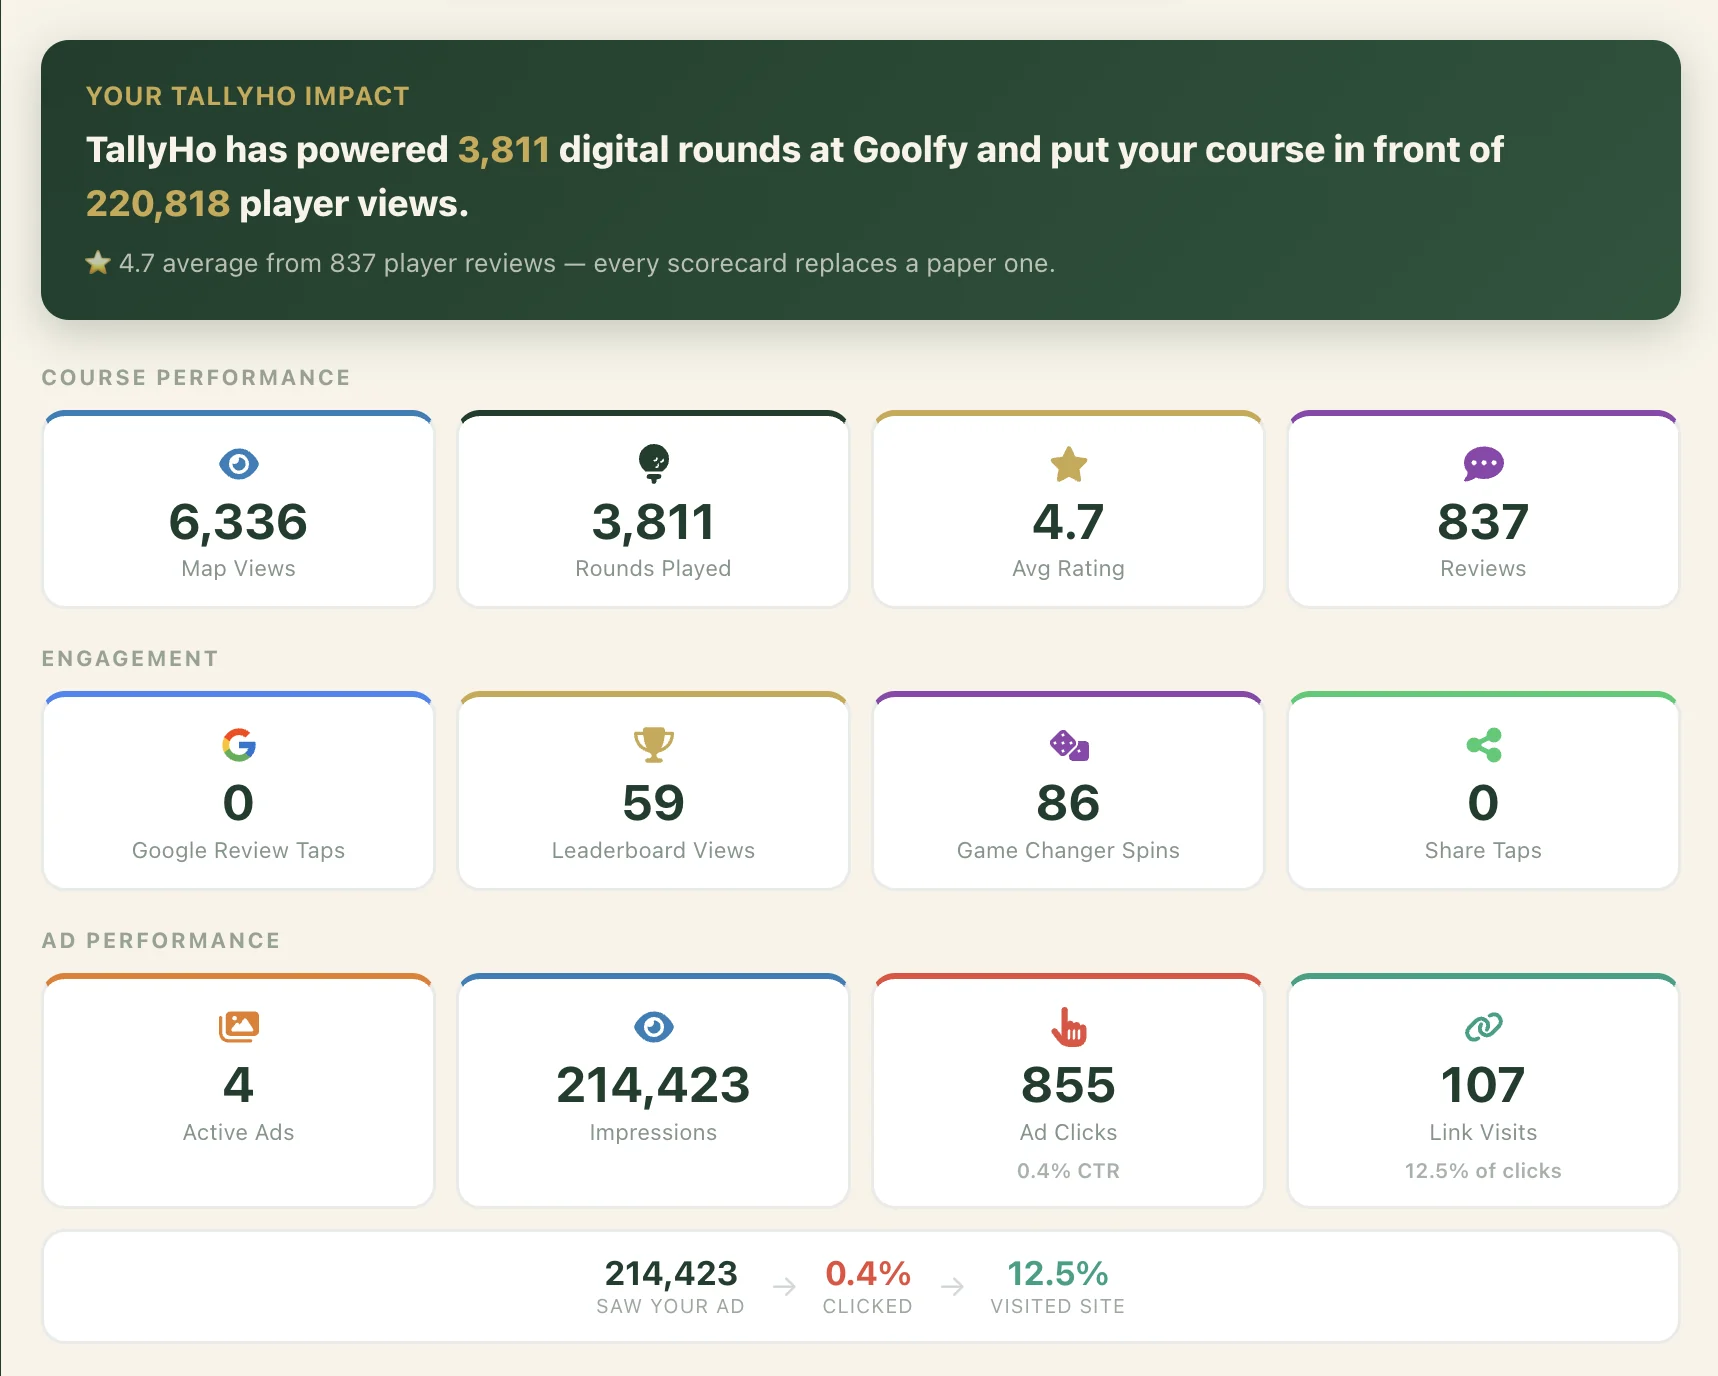Click the Impressions label
Image resolution: width=1718 pixels, height=1376 pixels.
(x=653, y=1133)
